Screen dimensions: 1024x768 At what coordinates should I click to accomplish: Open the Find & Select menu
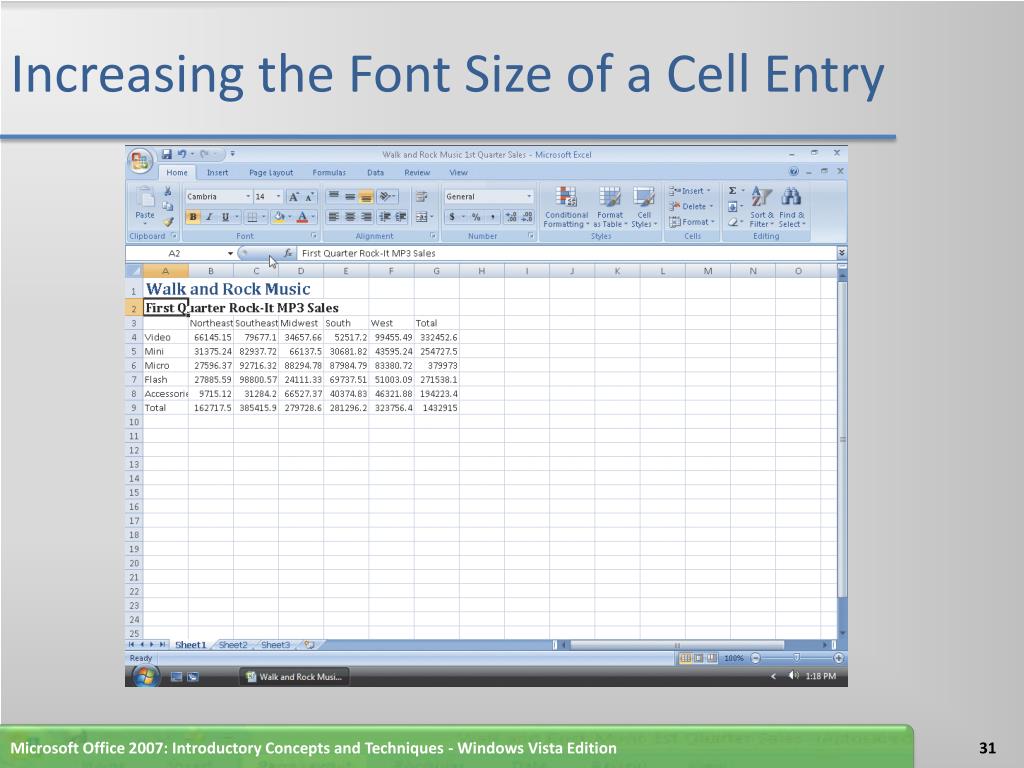coord(792,208)
